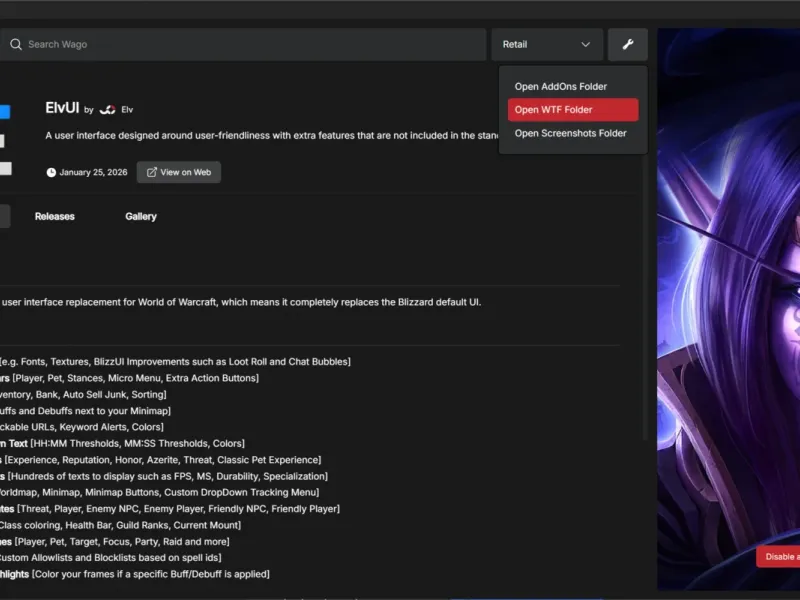Open View on Web link
Viewport: 800px width, 600px height.
click(x=179, y=172)
